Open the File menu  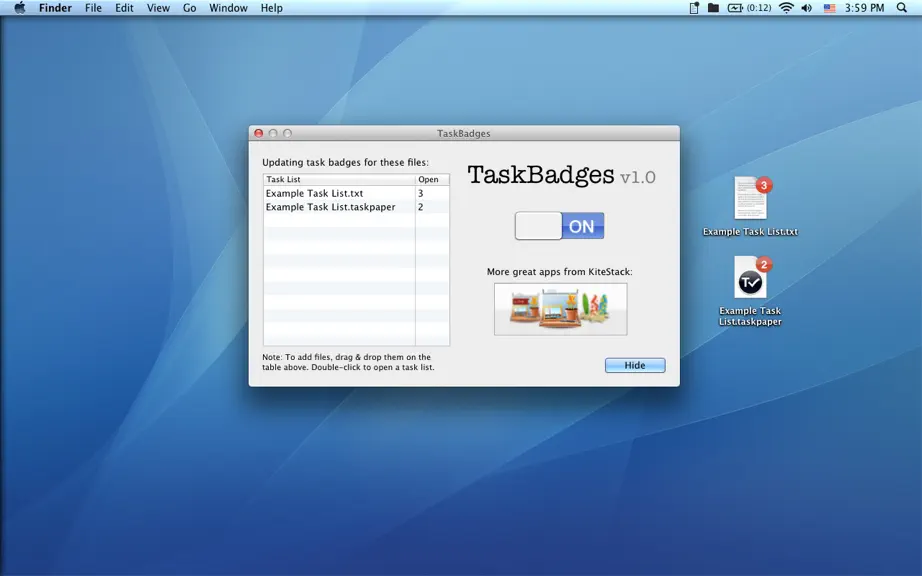pos(93,8)
